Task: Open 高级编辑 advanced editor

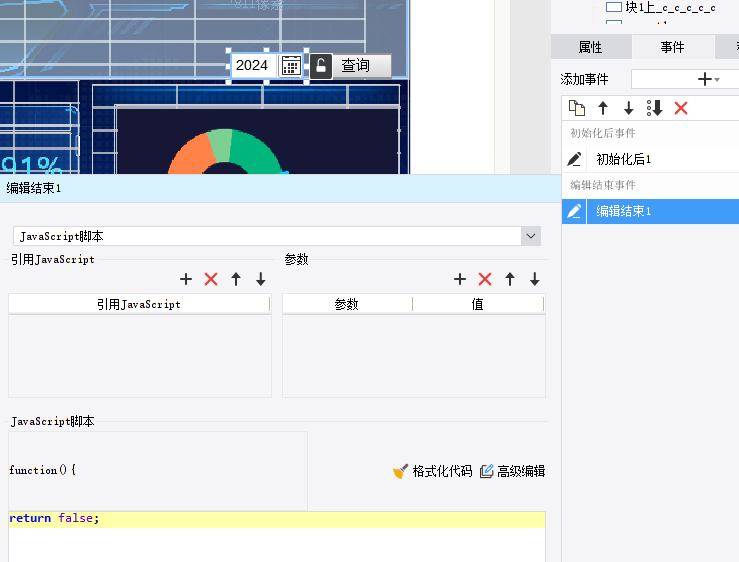Action: click(512, 471)
